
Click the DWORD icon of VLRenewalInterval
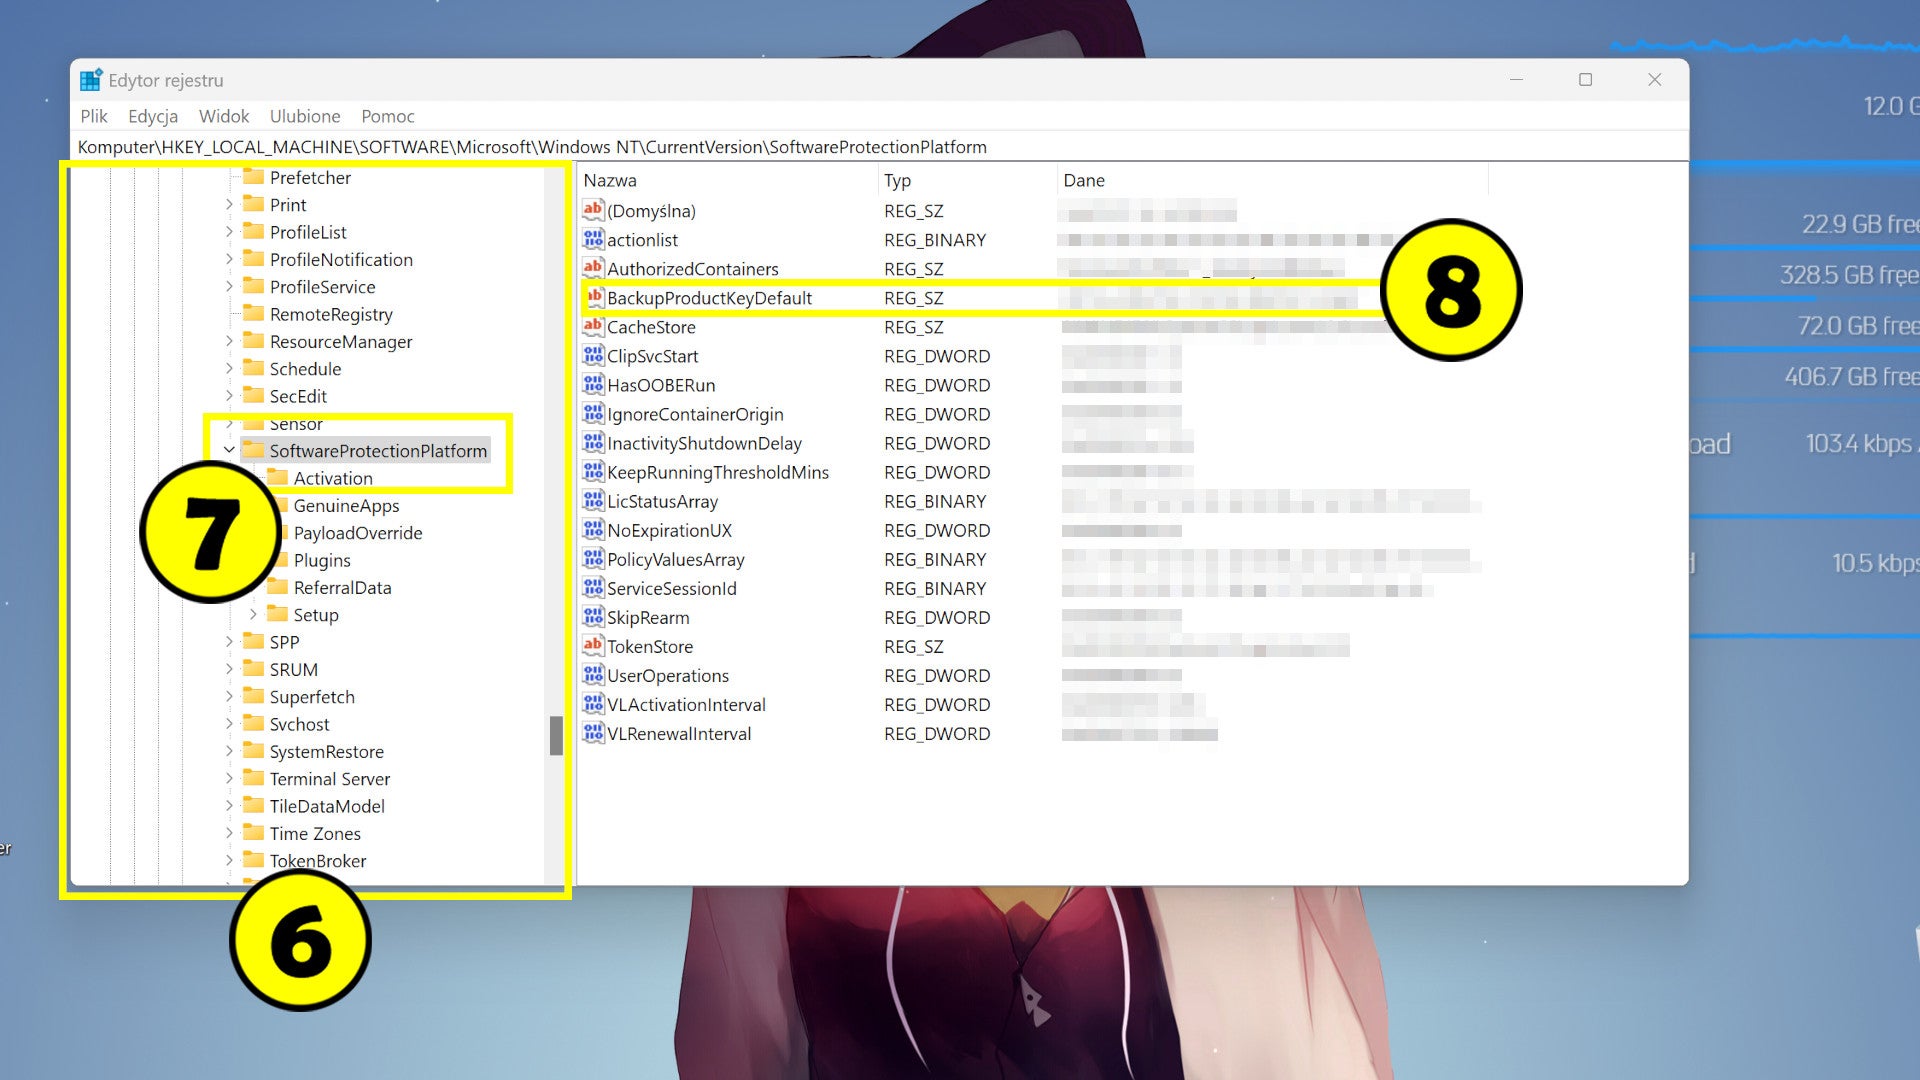click(593, 732)
